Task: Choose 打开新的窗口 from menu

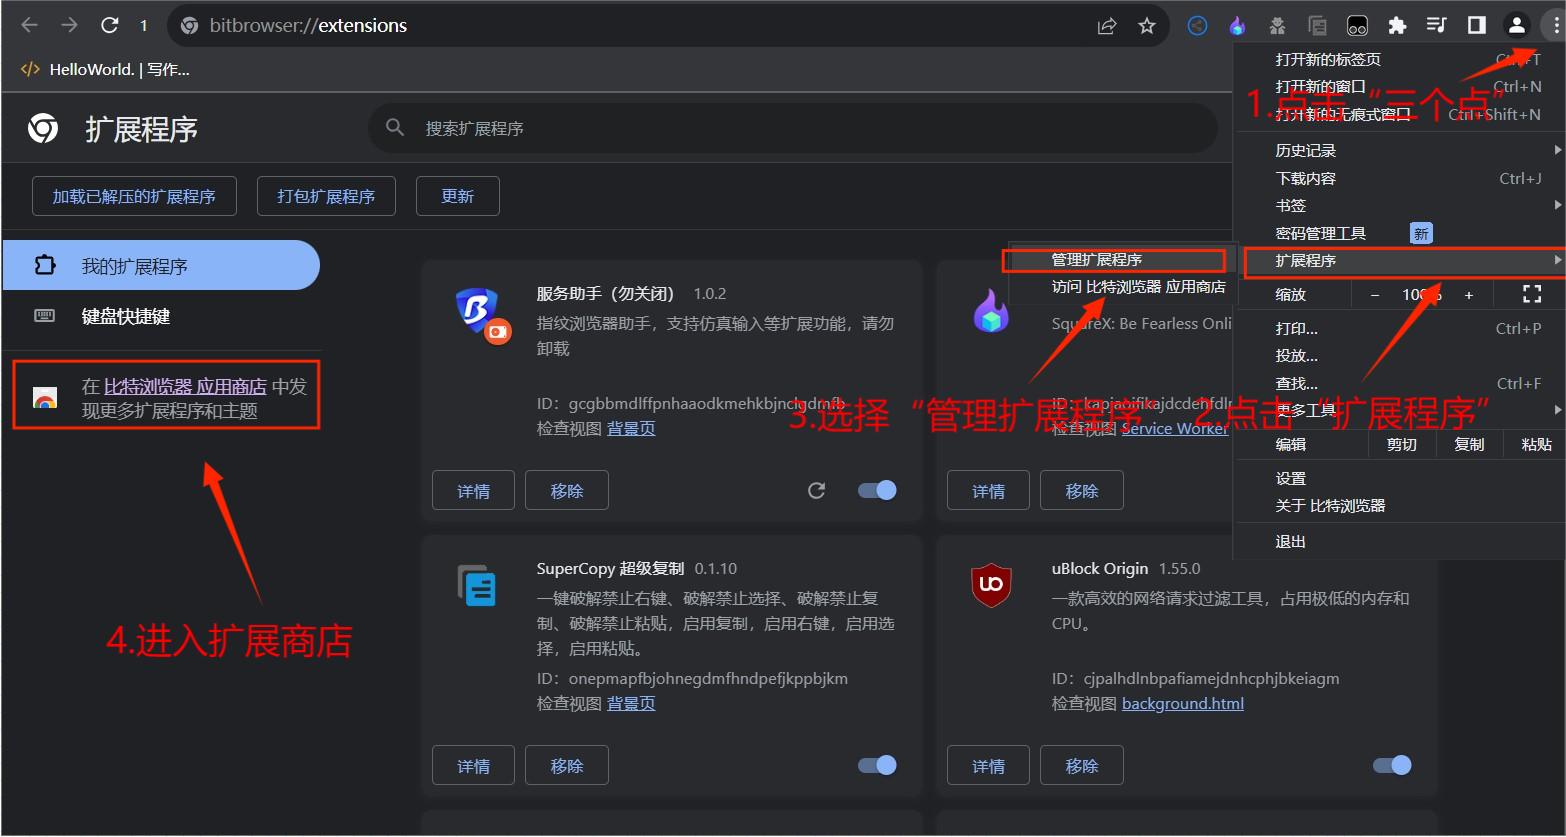Action: click(x=1400, y=87)
